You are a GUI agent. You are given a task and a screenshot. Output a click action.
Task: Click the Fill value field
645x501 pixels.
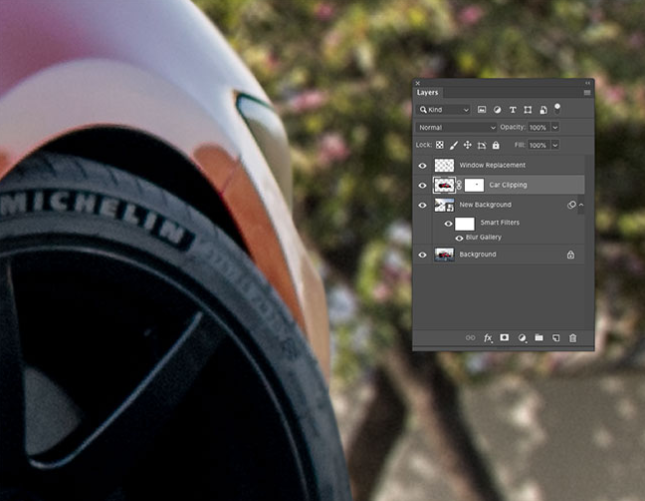click(538, 145)
